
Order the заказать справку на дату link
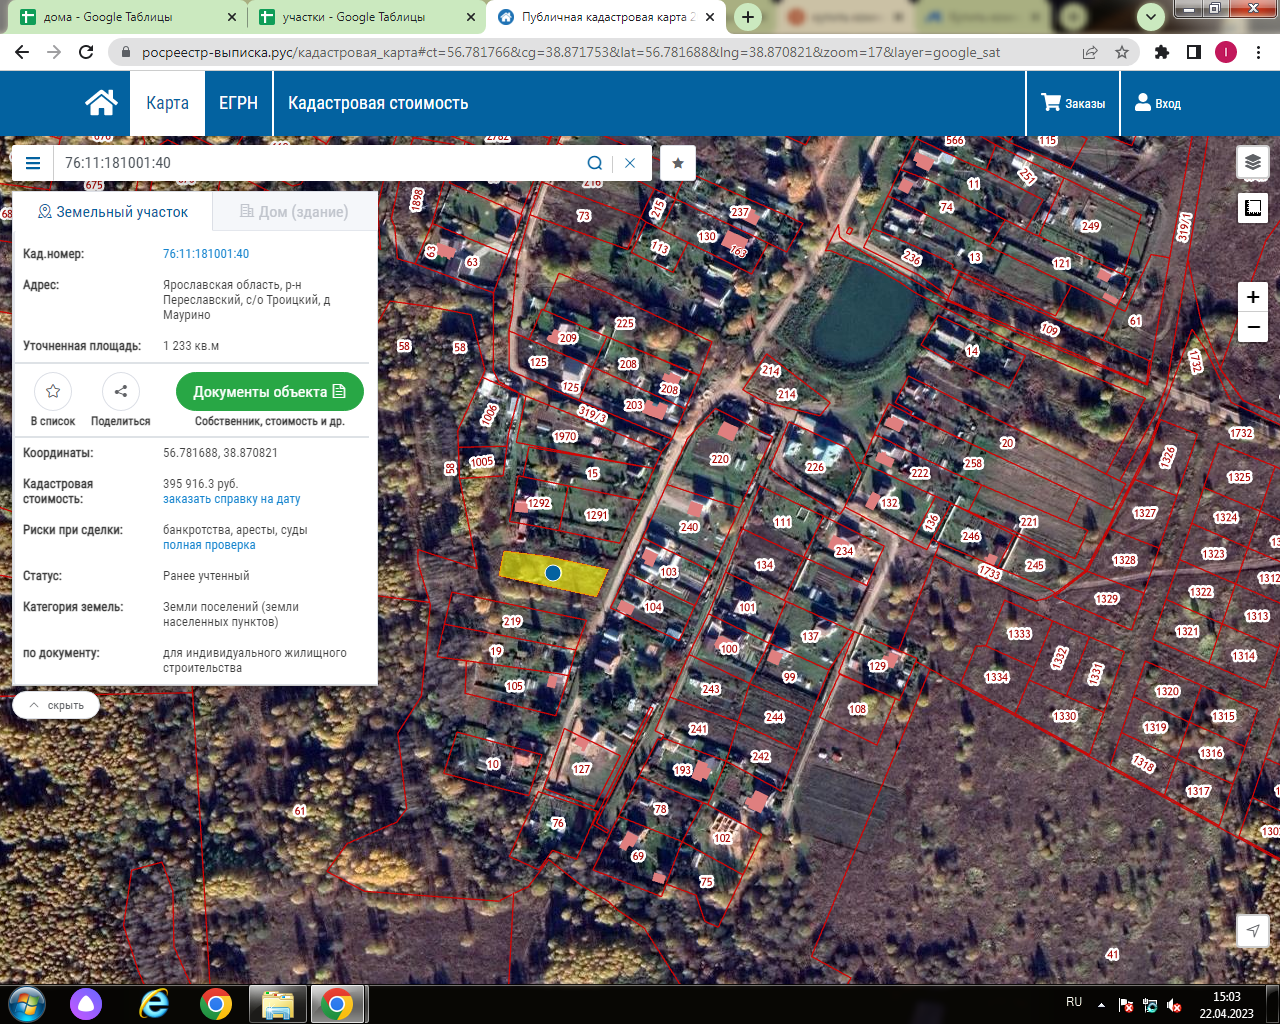[232, 499]
